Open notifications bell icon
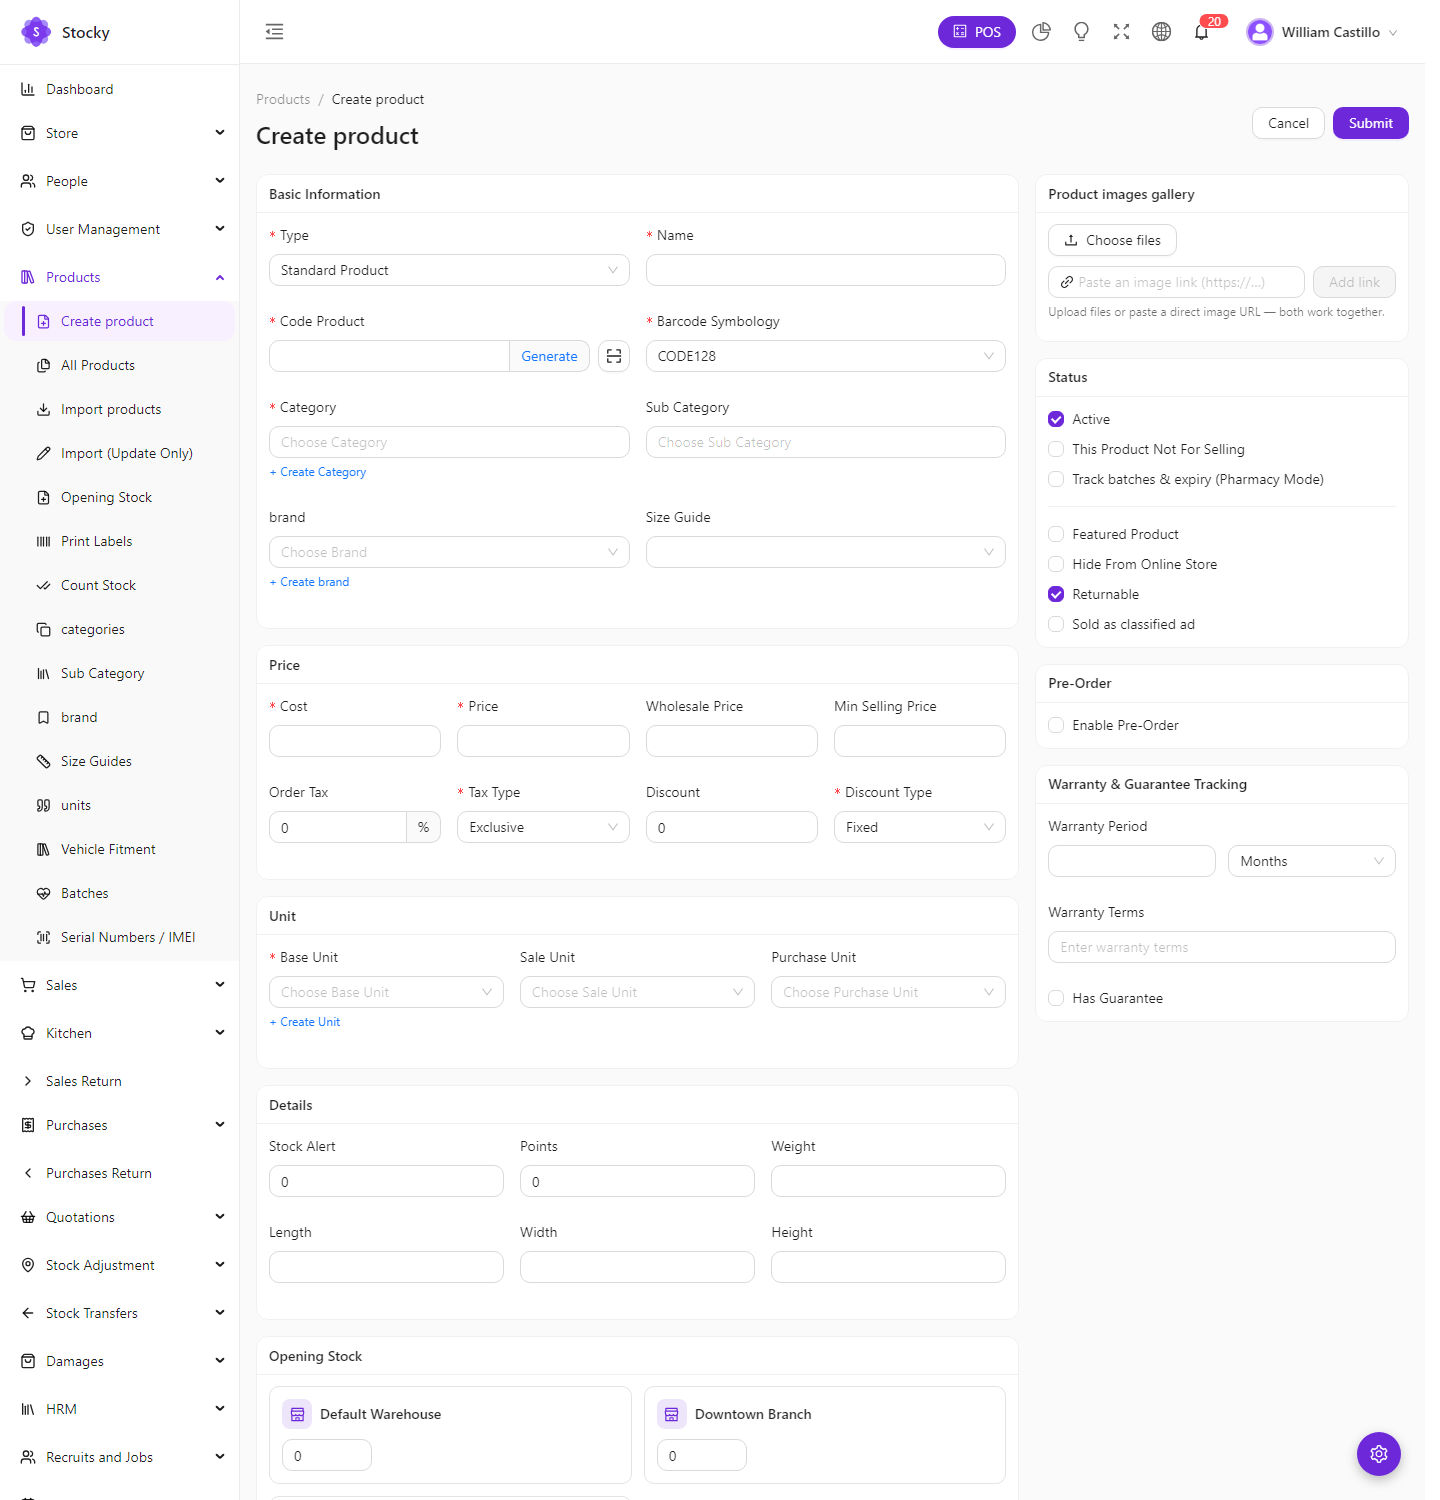This screenshot has width=1440, height=1500. [1201, 32]
